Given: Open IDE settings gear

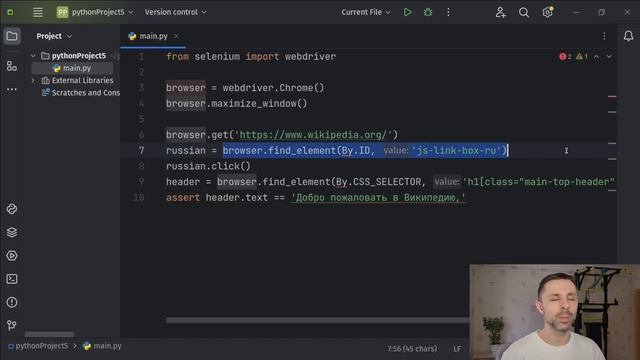Looking at the screenshot, I should 547,12.
